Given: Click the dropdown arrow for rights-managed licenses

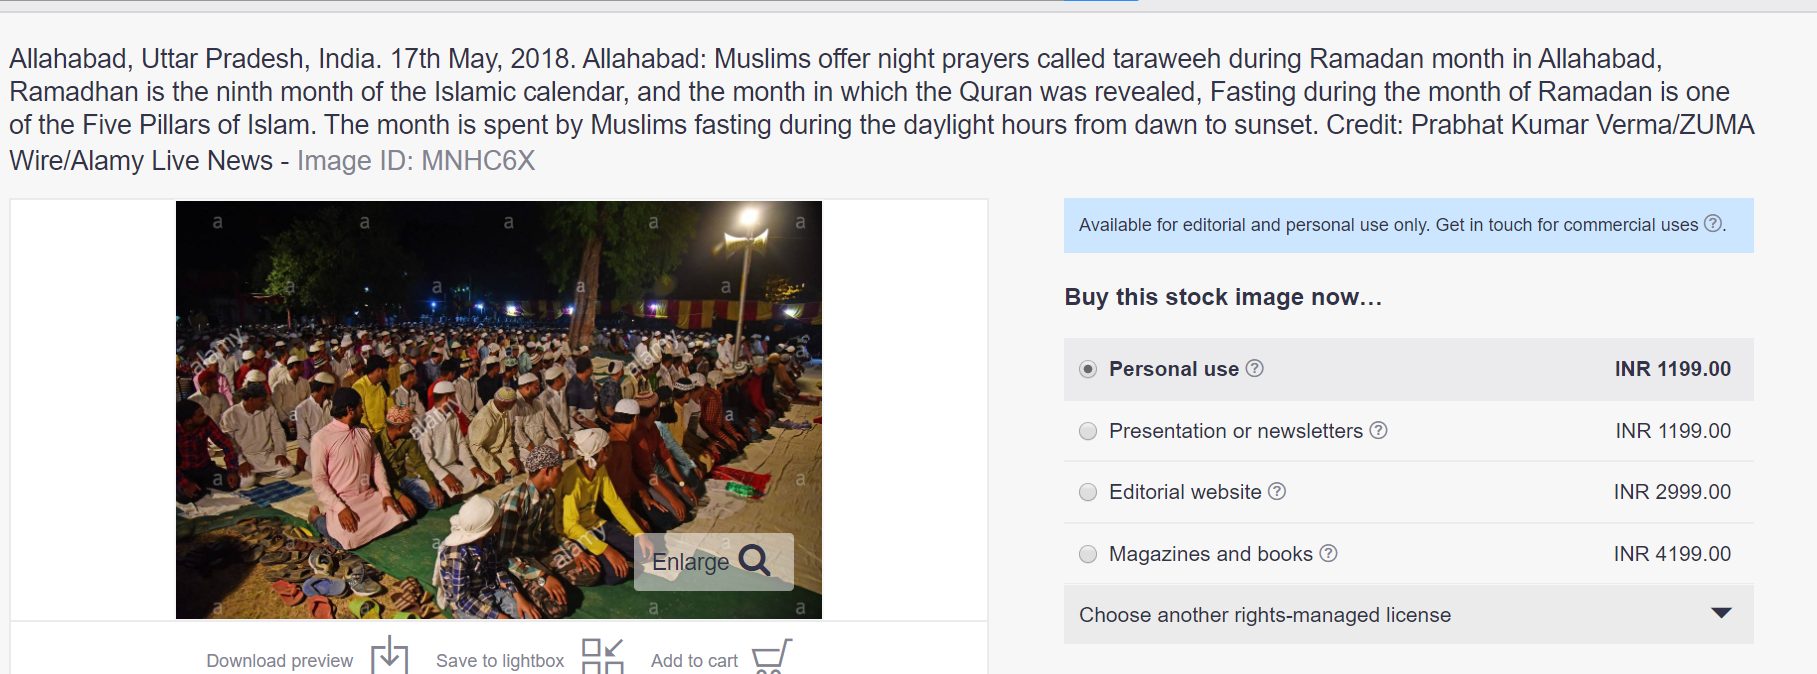Looking at the screenshot, I should (x=1721, y=613).
